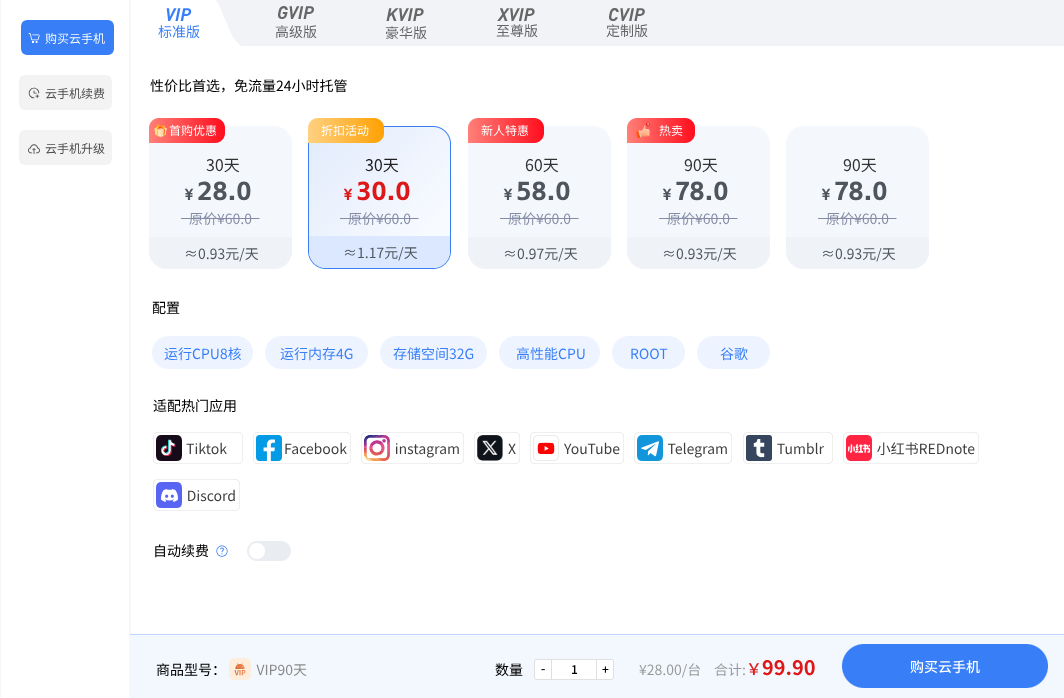The height and width of the screenshot is (698, 1064).
Task: Open 云手机升级 in the sidebar
Action: 66,148
